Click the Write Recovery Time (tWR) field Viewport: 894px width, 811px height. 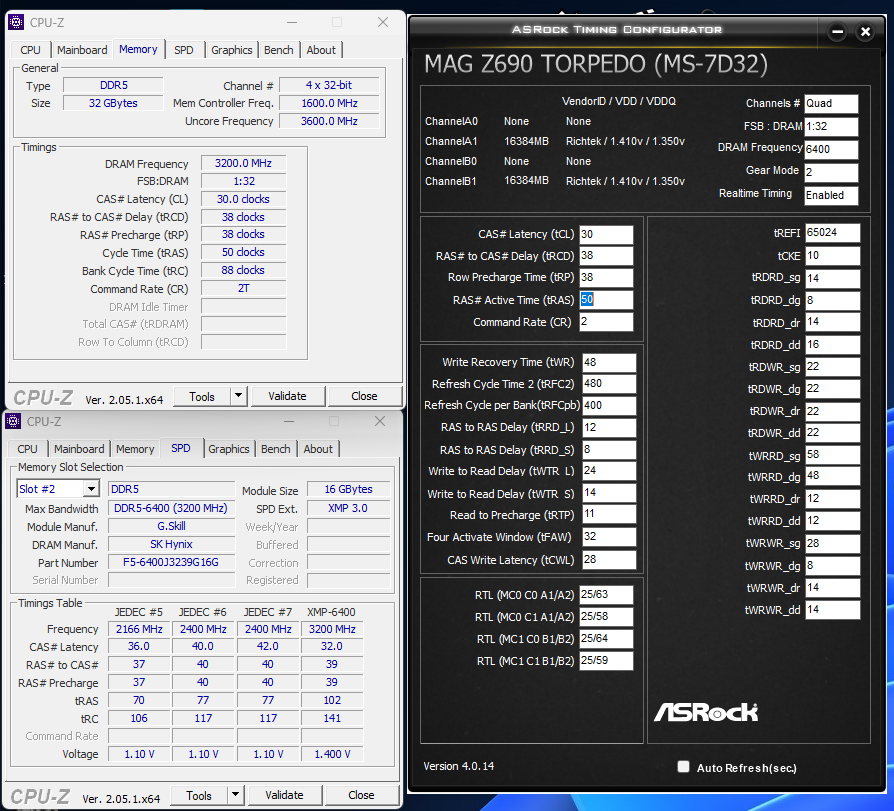[x=609, y=362]
